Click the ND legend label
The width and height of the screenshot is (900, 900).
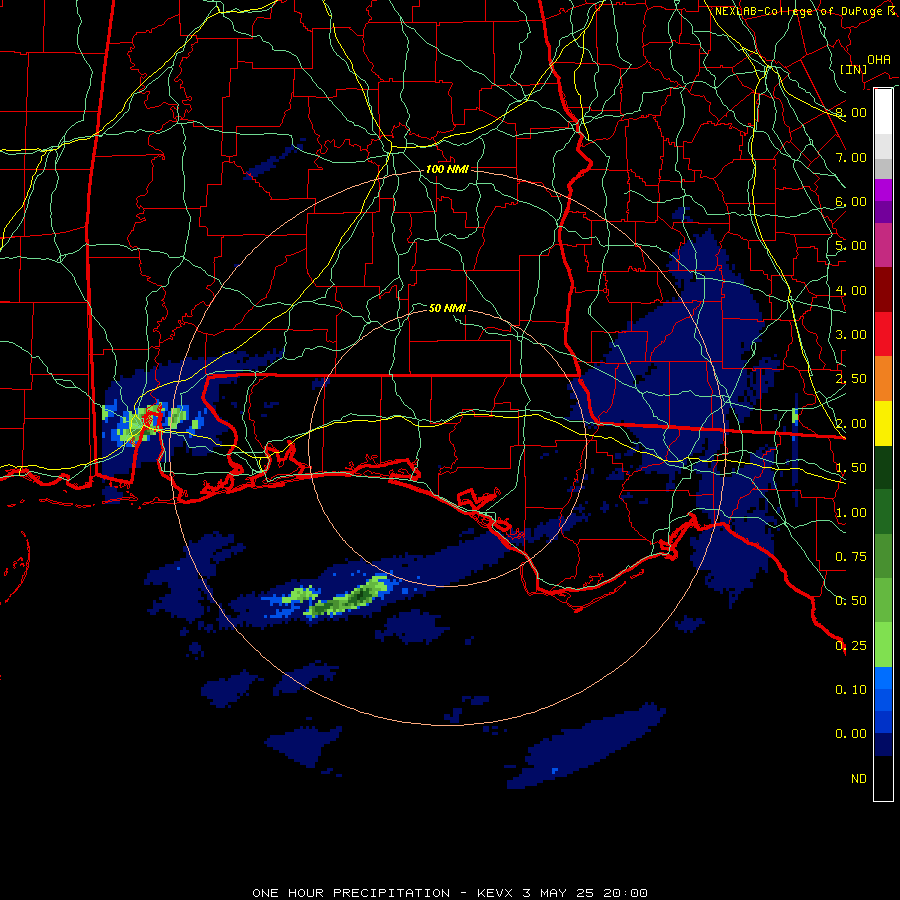click(x=859, y=779)
